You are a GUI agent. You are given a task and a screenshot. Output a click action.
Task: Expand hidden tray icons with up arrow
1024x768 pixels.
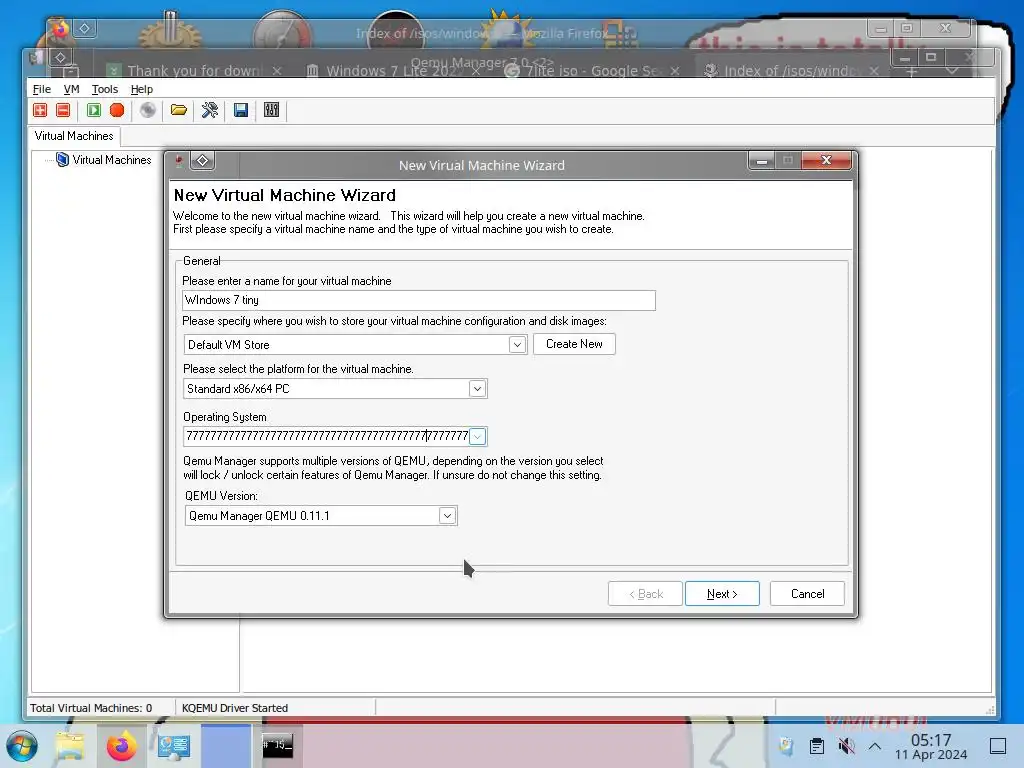point(875,746)
